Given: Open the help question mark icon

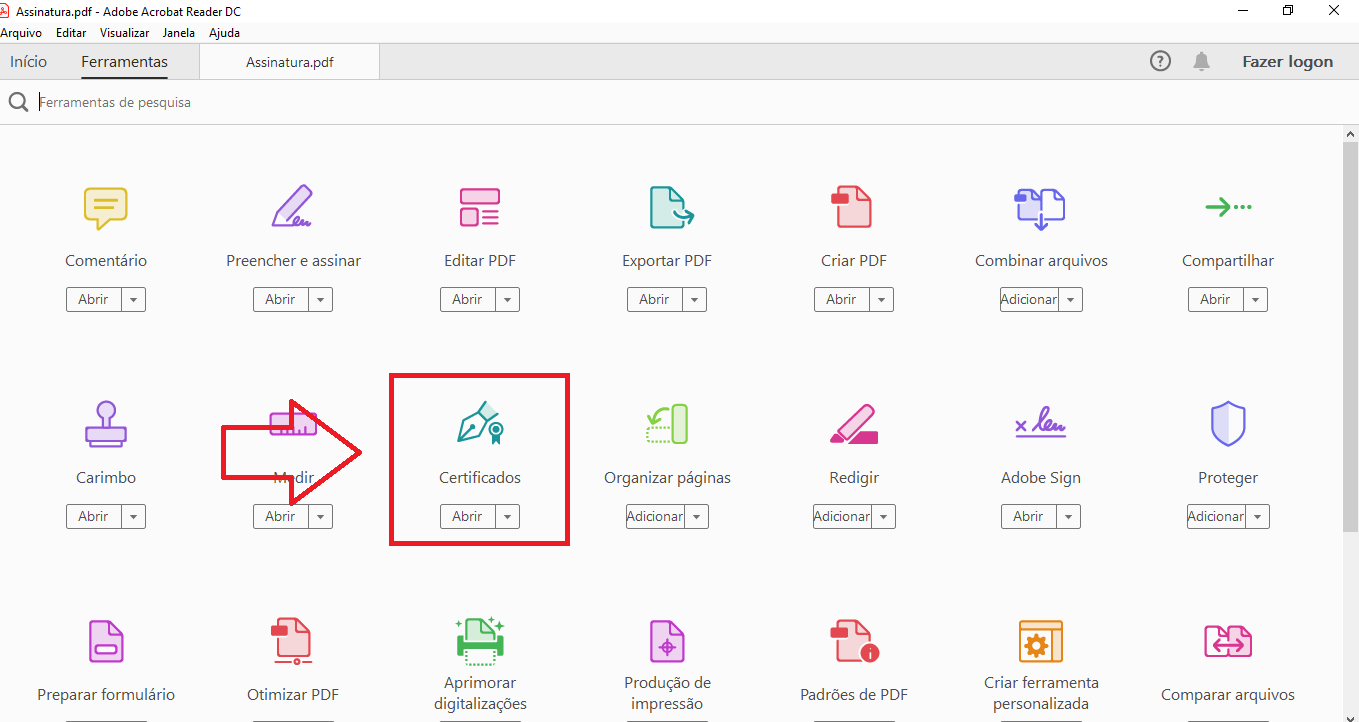Looking at the screenshot, I should [x=1160, y=62].
